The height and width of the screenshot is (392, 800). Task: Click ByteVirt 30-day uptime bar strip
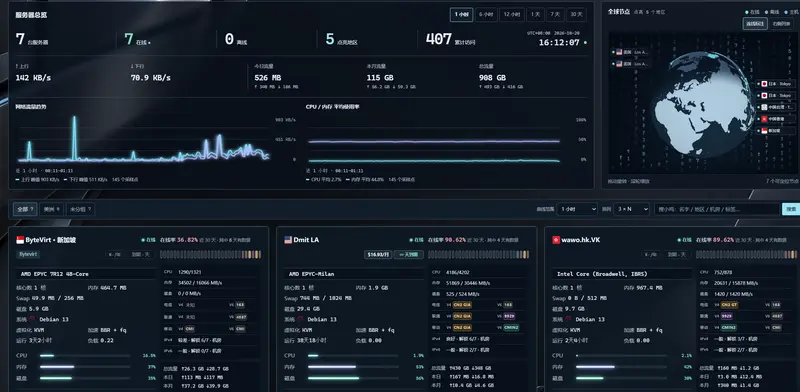click(211, 254)
